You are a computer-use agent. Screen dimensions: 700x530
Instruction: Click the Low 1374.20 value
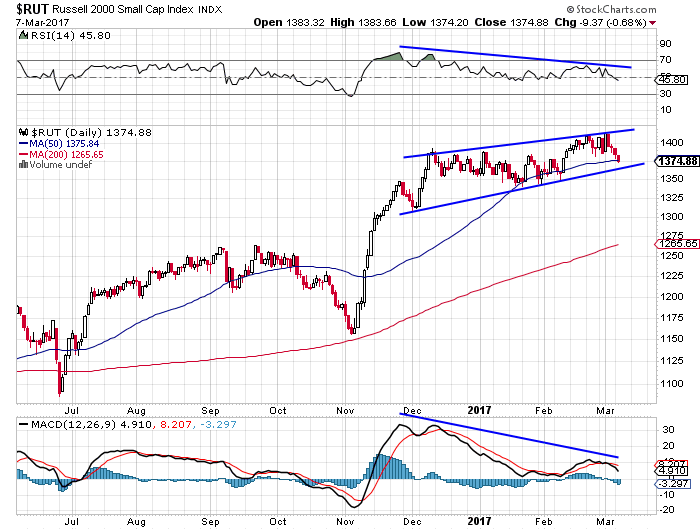click(x=435, y=22)
